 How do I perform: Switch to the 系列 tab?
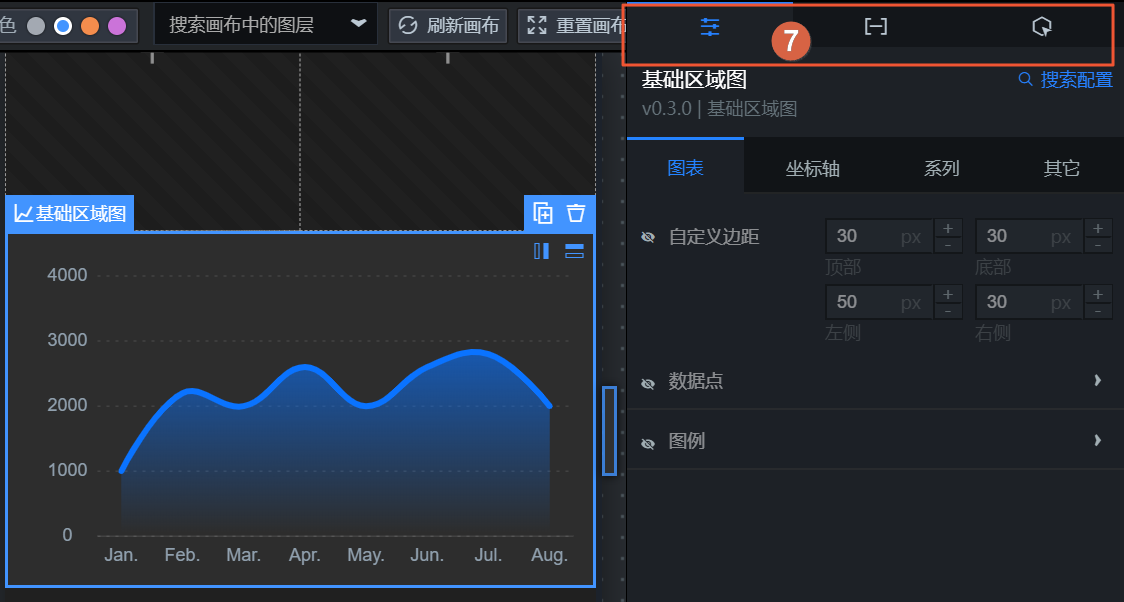pos(940,168)
